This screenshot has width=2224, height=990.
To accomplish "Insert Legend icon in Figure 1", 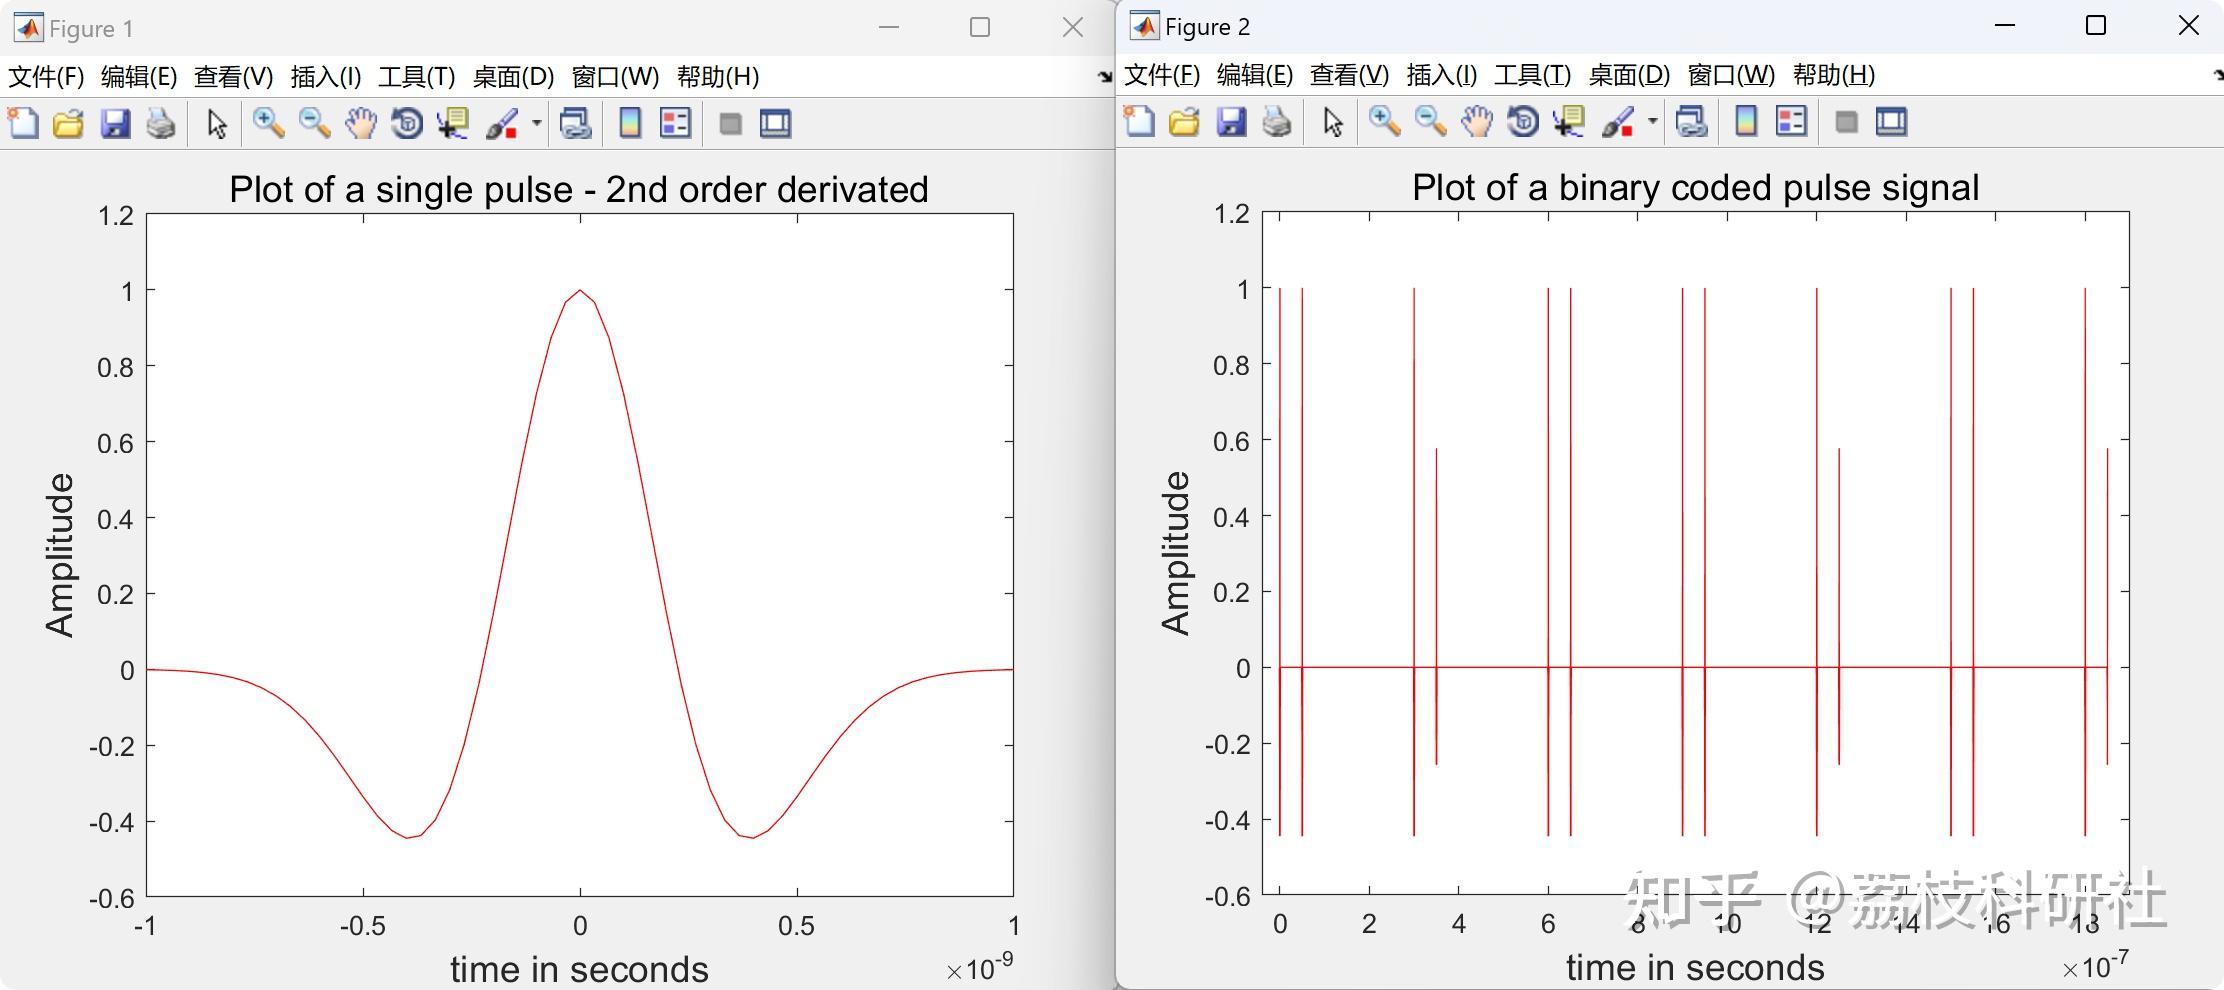I will click(x=676, y=123).
